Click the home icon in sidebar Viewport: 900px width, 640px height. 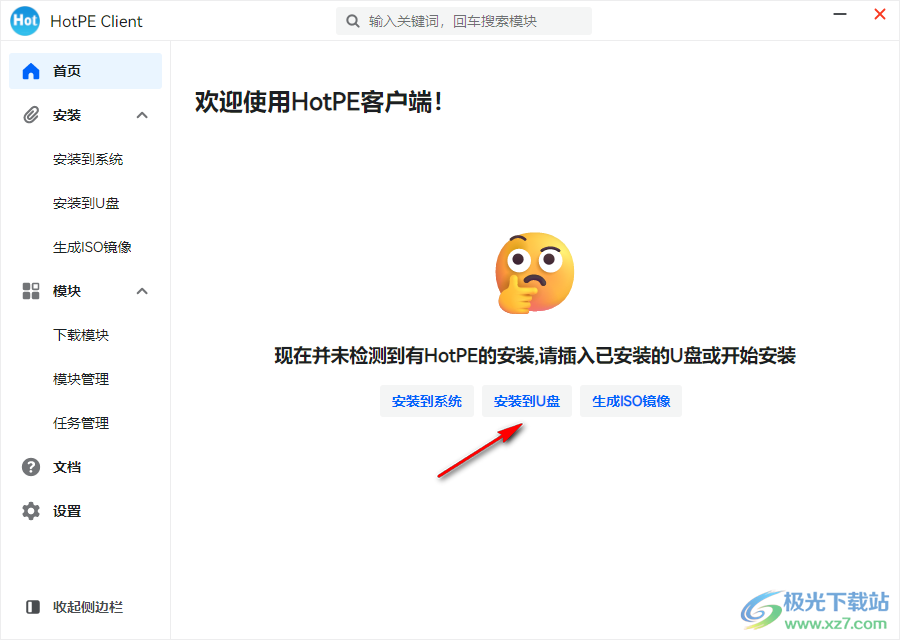coord(31,71)
